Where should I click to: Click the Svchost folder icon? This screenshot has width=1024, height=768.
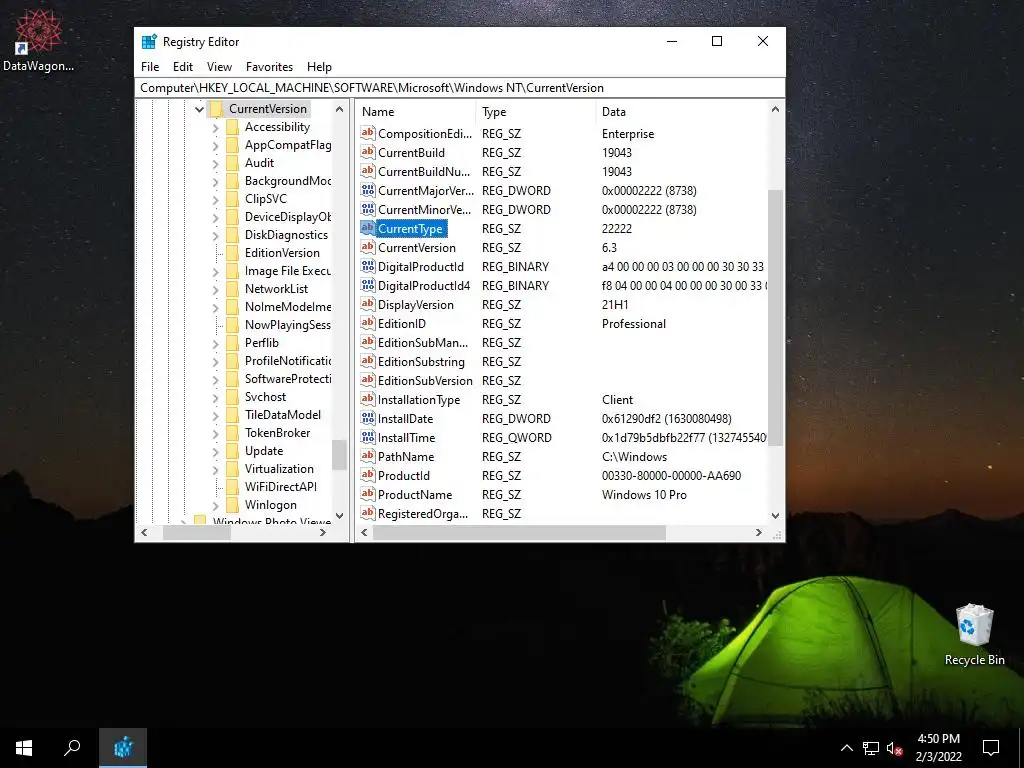pyautogui.click(x=232, y=396)
